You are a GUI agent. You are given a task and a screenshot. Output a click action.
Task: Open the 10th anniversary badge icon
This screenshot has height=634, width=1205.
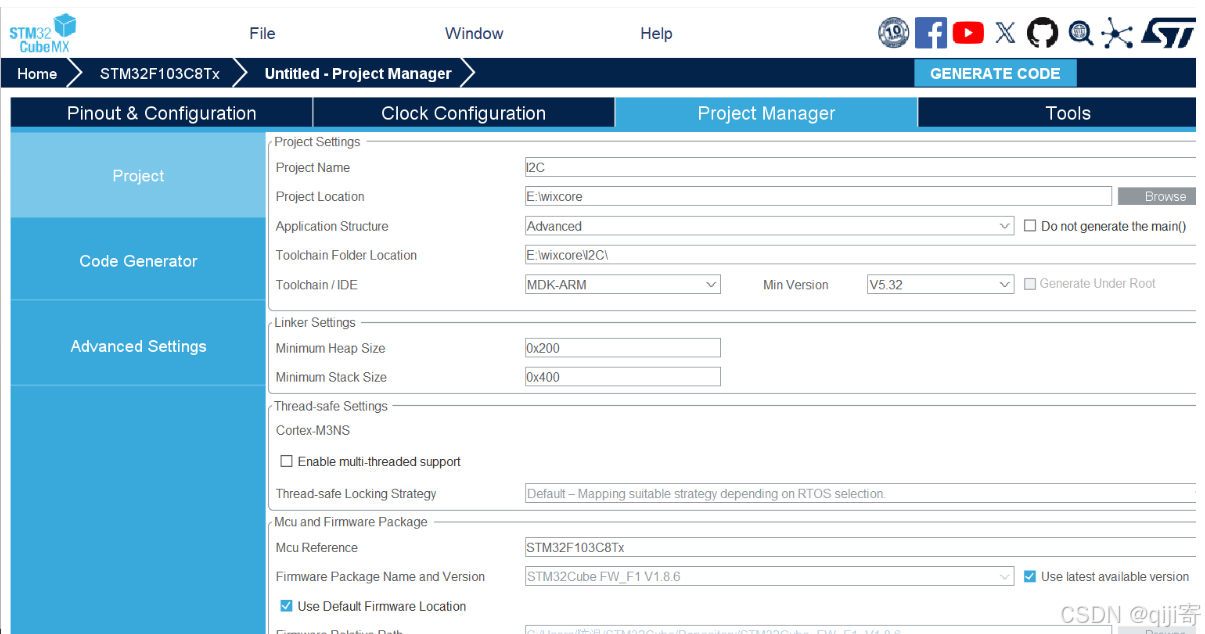click(893, 33)
